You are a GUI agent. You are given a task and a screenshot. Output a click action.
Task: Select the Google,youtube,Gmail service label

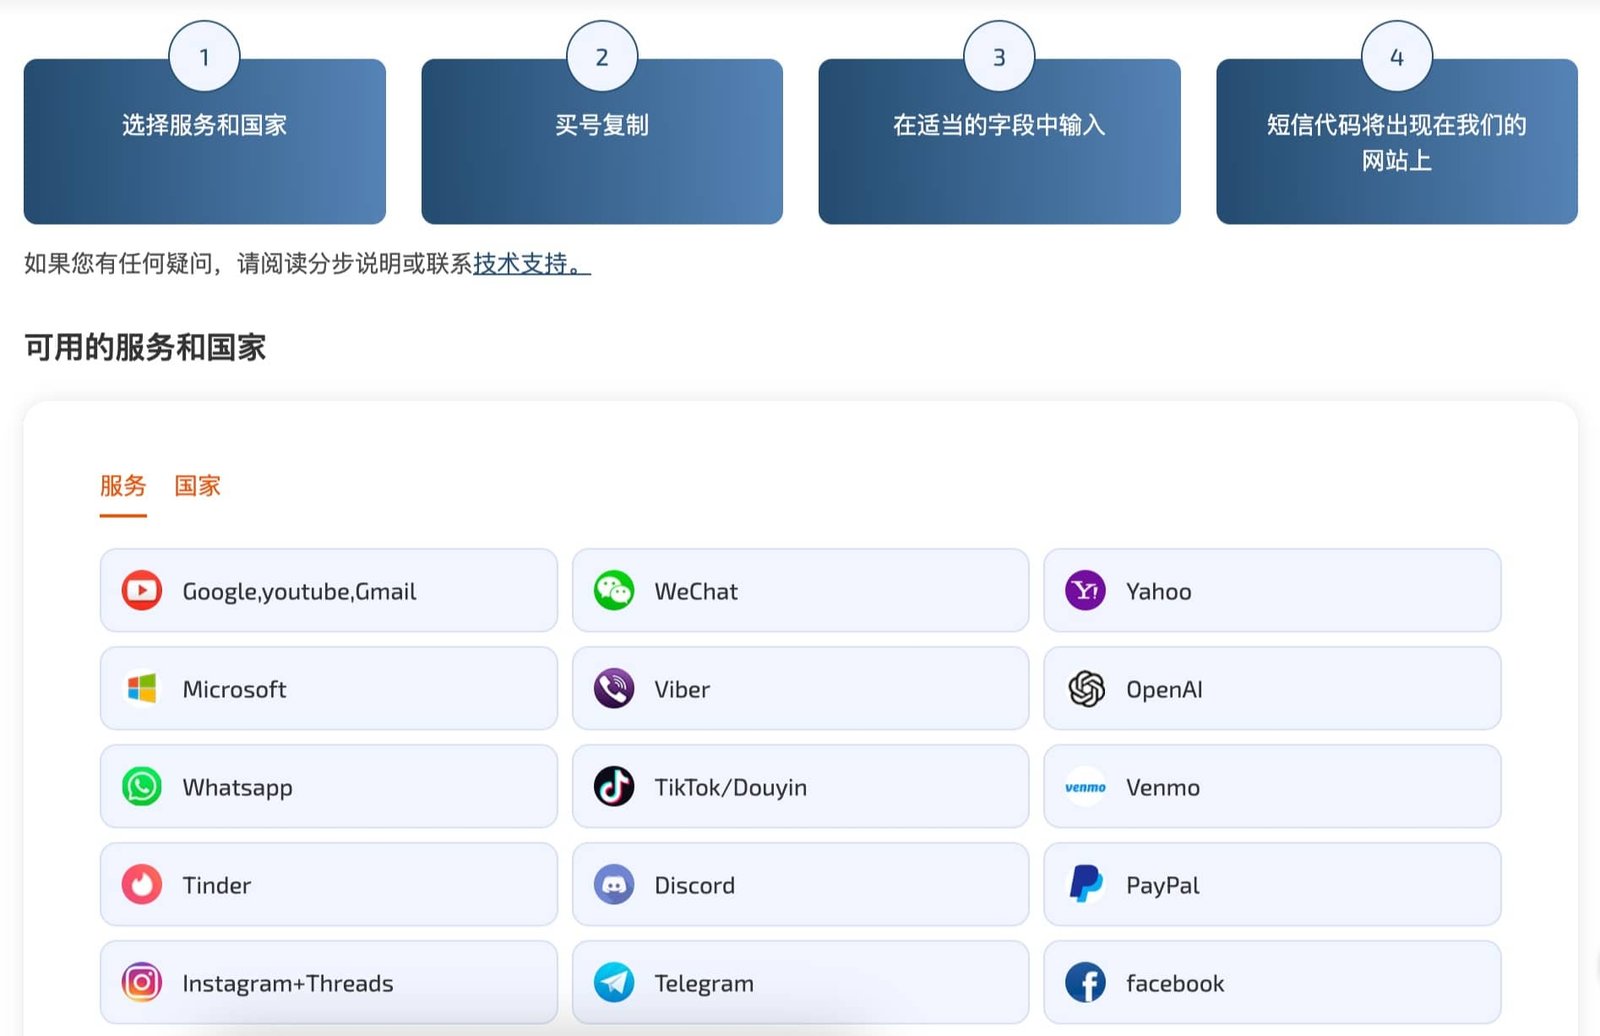coord(299,592)
